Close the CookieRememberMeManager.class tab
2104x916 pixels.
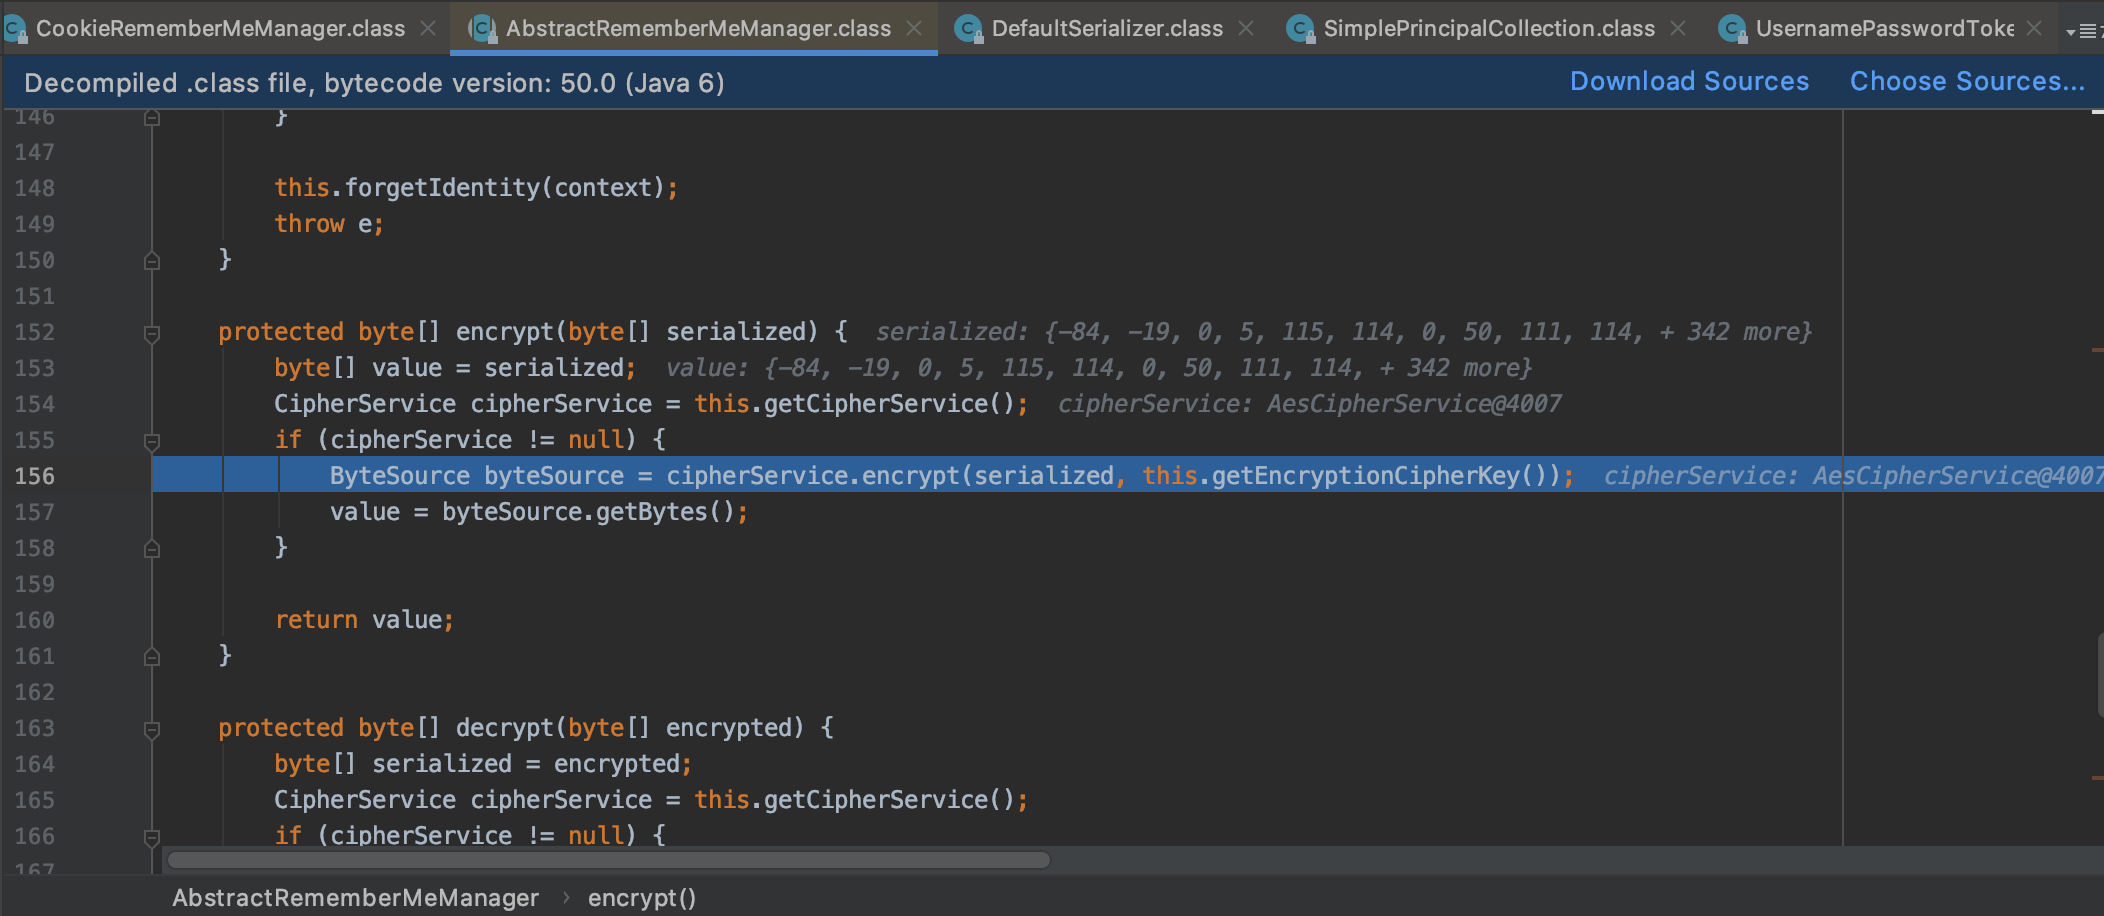pyautogui.click(x=428, y=28)
